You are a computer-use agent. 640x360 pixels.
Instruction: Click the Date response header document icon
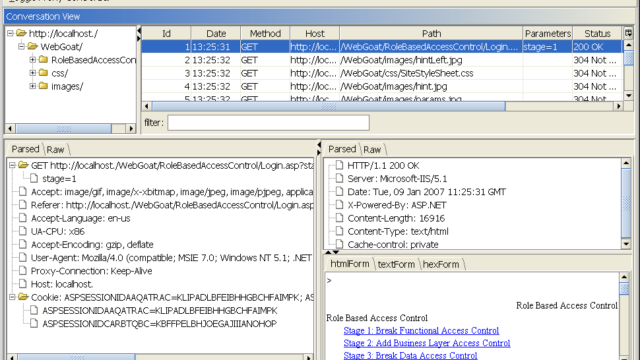(339, 191)
